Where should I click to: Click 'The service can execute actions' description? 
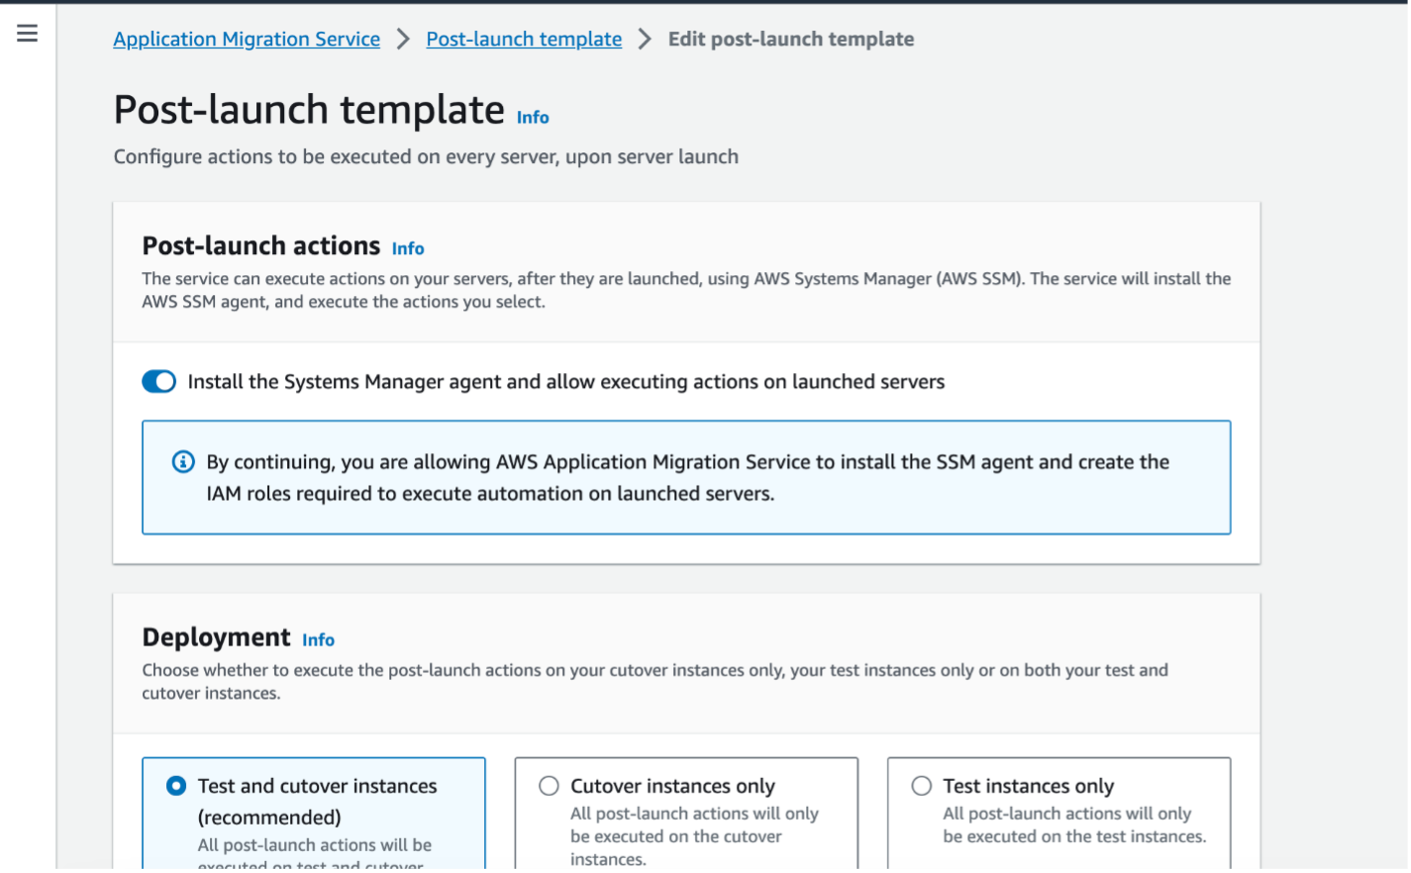point(686,290)
